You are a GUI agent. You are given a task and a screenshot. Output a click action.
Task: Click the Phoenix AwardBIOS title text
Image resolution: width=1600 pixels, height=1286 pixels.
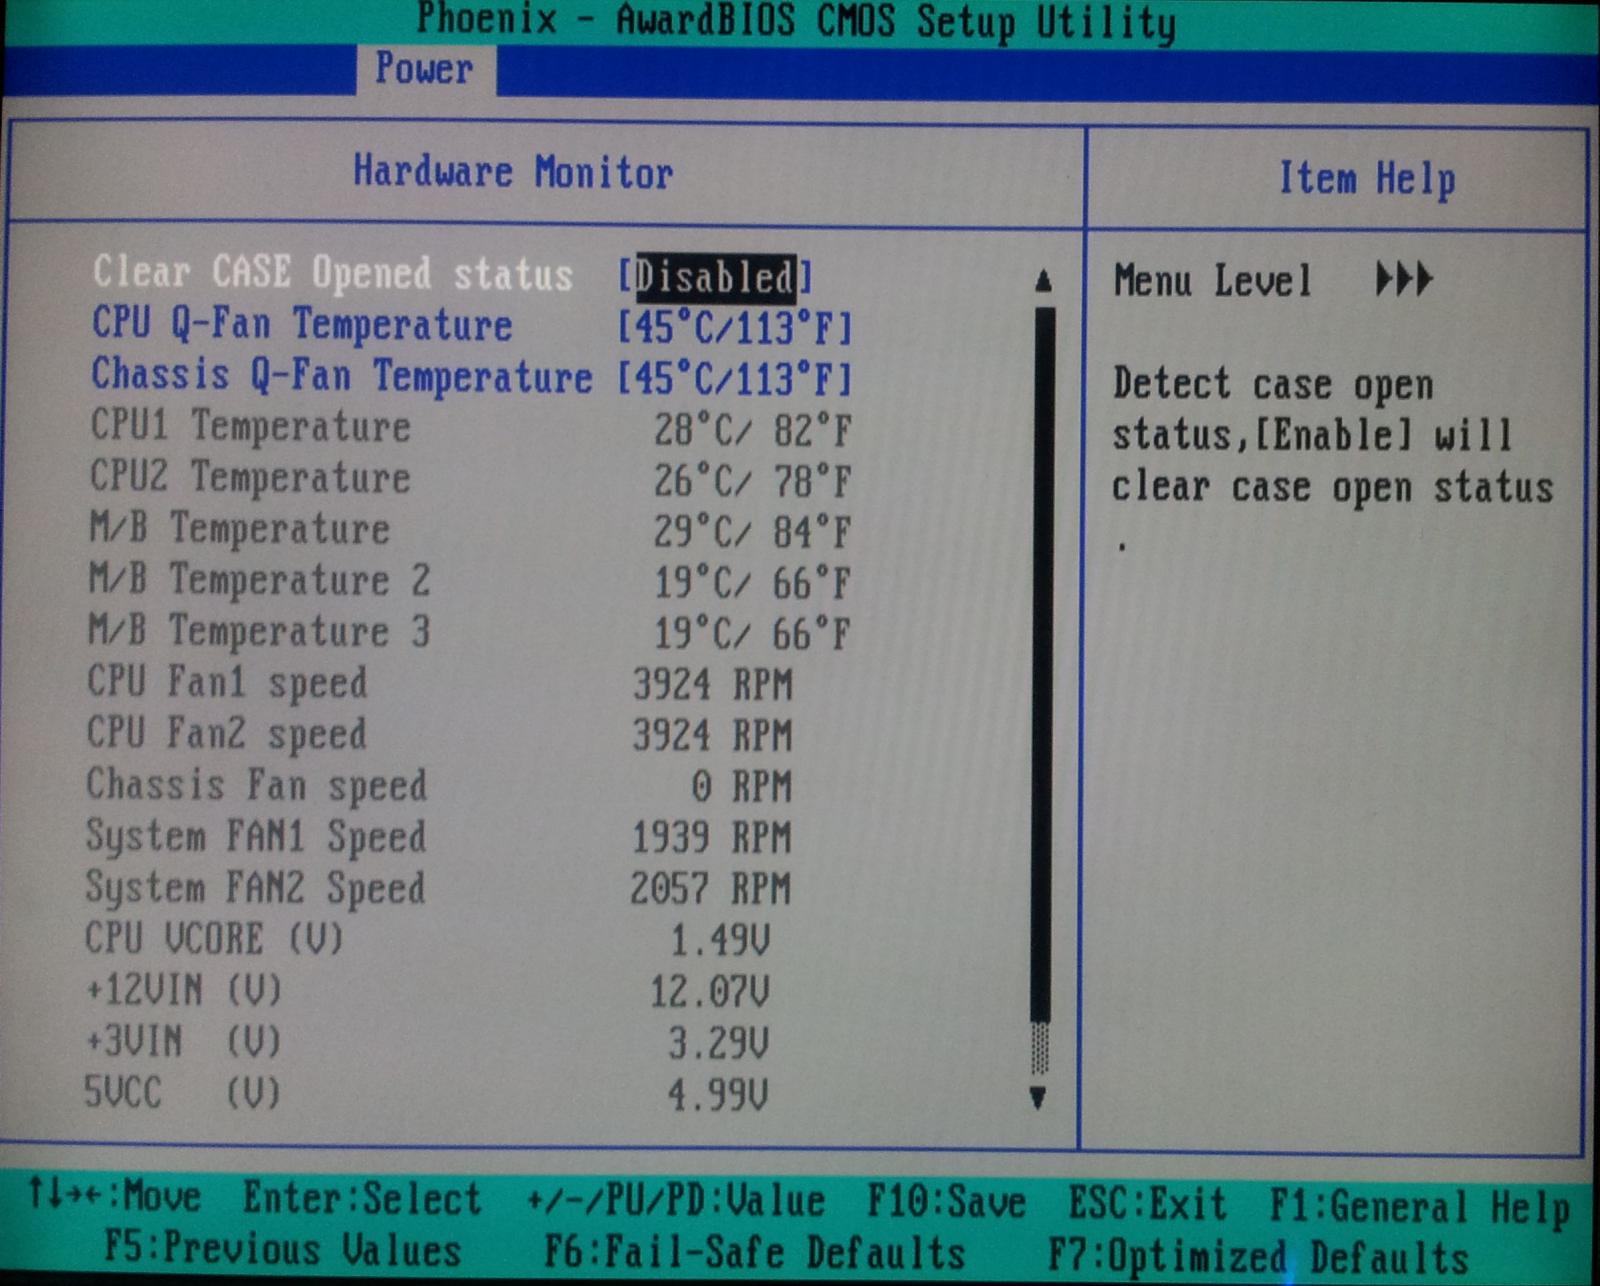tap(796, 20)
